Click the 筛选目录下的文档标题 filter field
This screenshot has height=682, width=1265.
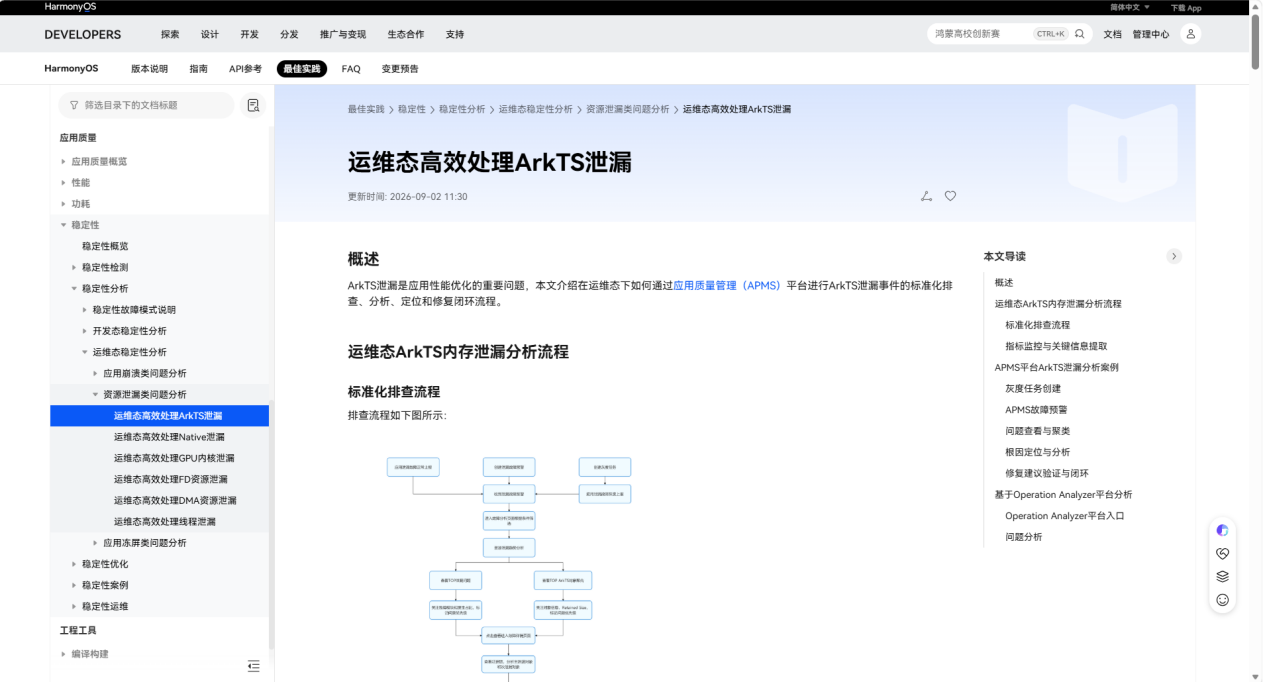click(x=146, y=105)
